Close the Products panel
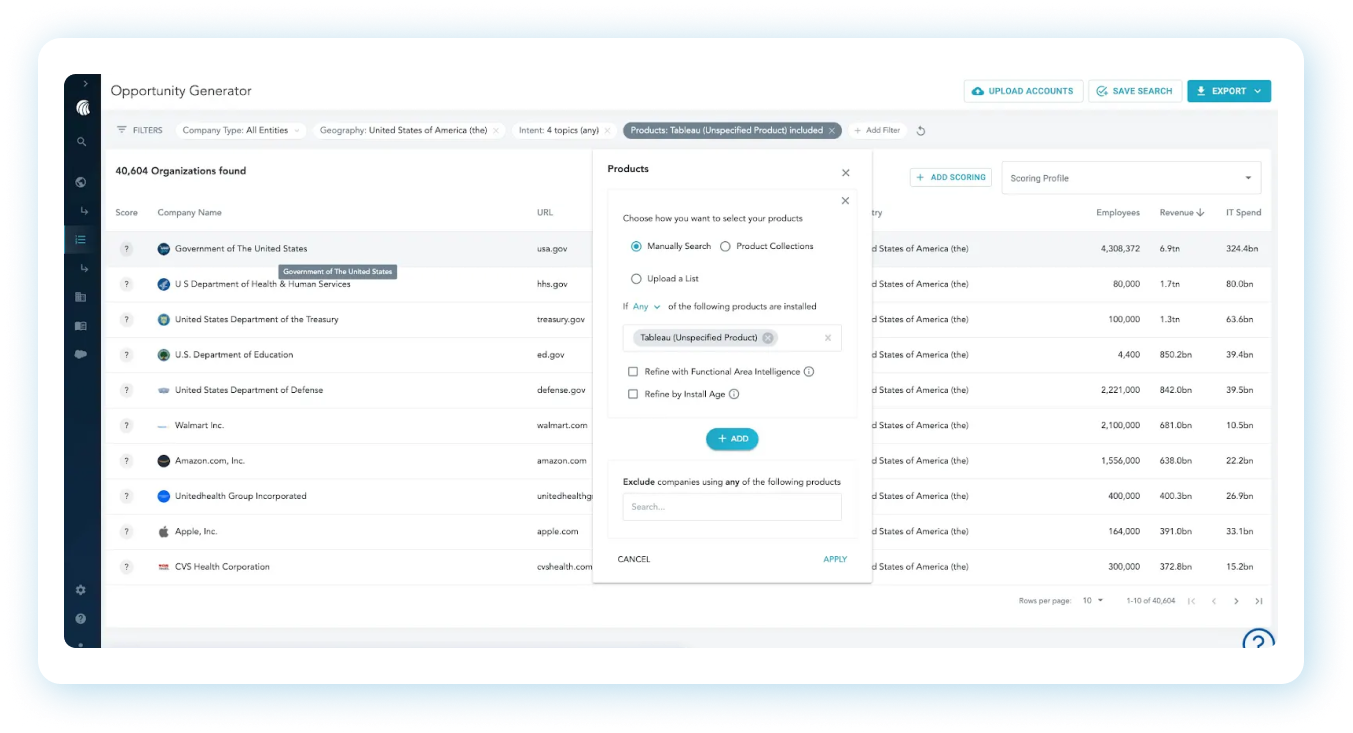 pyautogui.click(x=846, y=173)
